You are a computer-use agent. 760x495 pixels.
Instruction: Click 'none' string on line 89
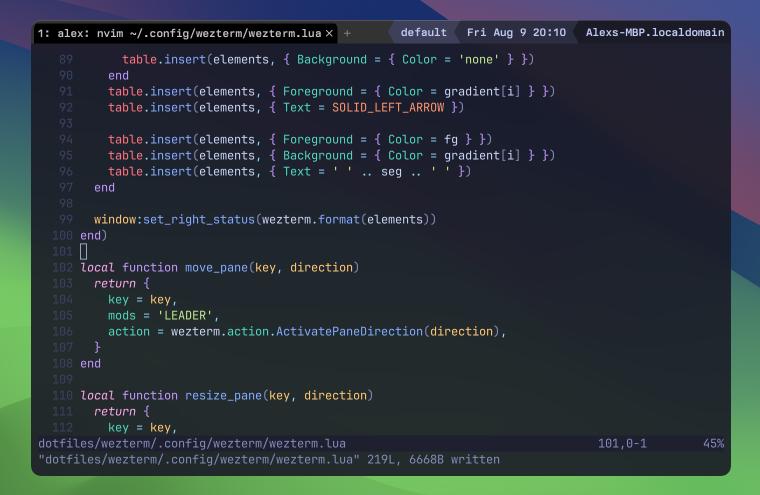(x=479, y=60)
